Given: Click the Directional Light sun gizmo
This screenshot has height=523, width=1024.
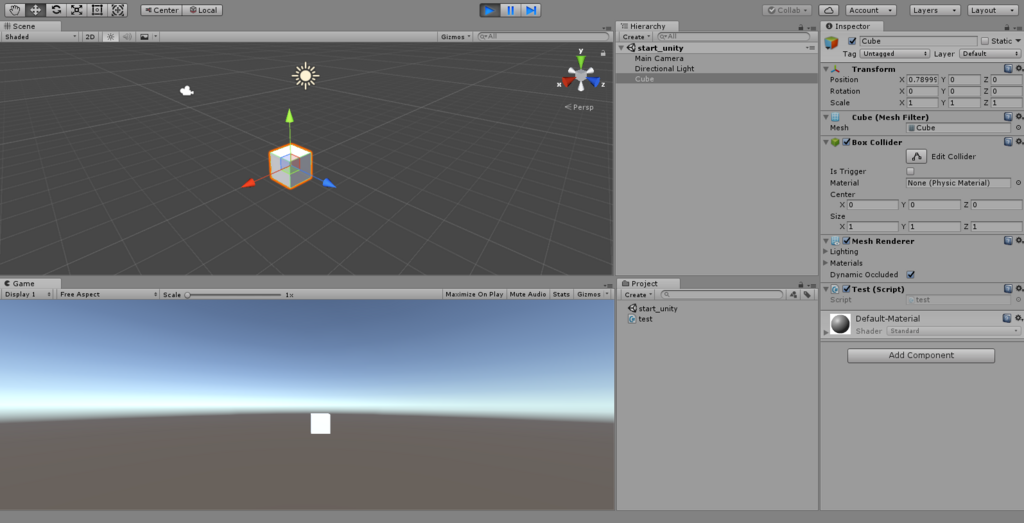Looking at the screenshot, I should coord(305,76).
